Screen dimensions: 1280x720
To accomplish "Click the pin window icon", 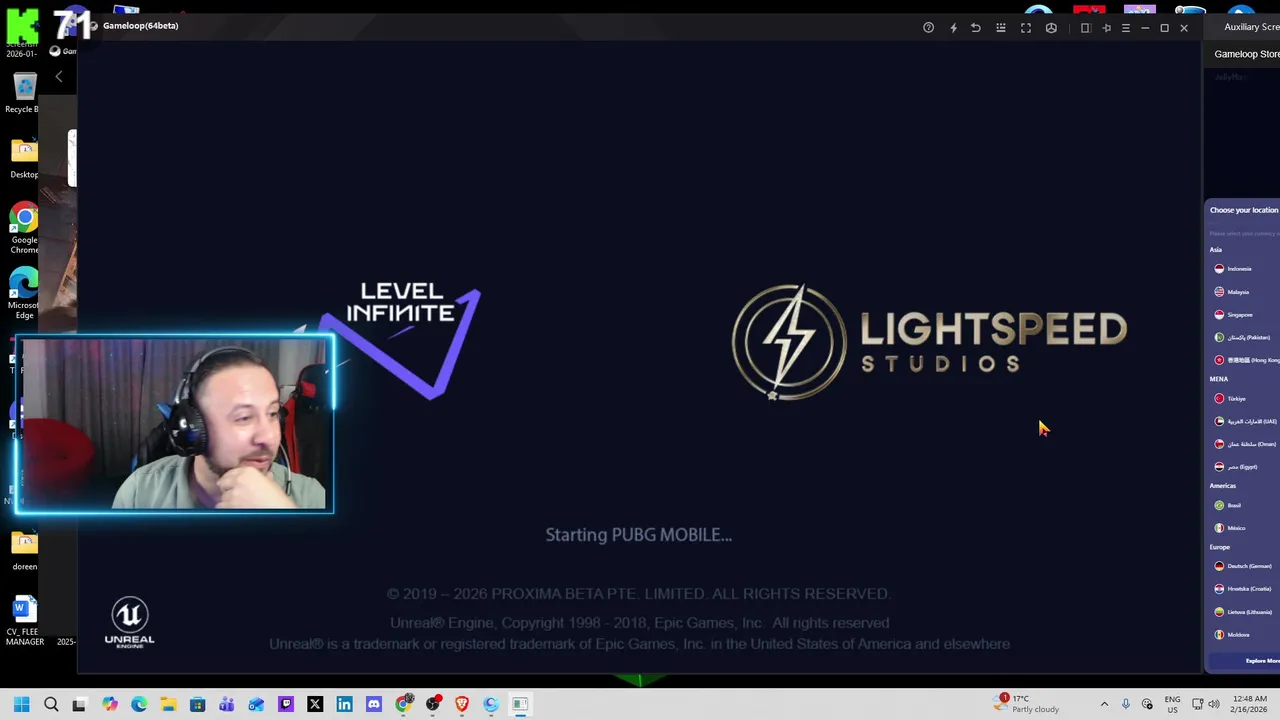I will click(x=1106, y=28).
